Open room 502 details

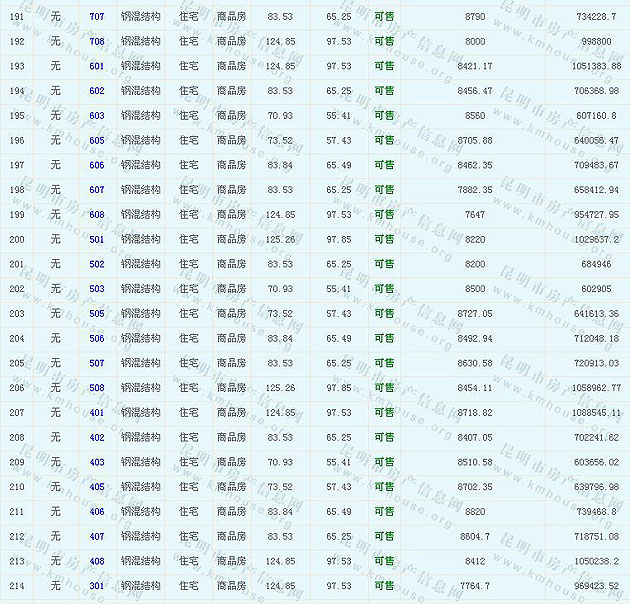click(x=96, y=264)
